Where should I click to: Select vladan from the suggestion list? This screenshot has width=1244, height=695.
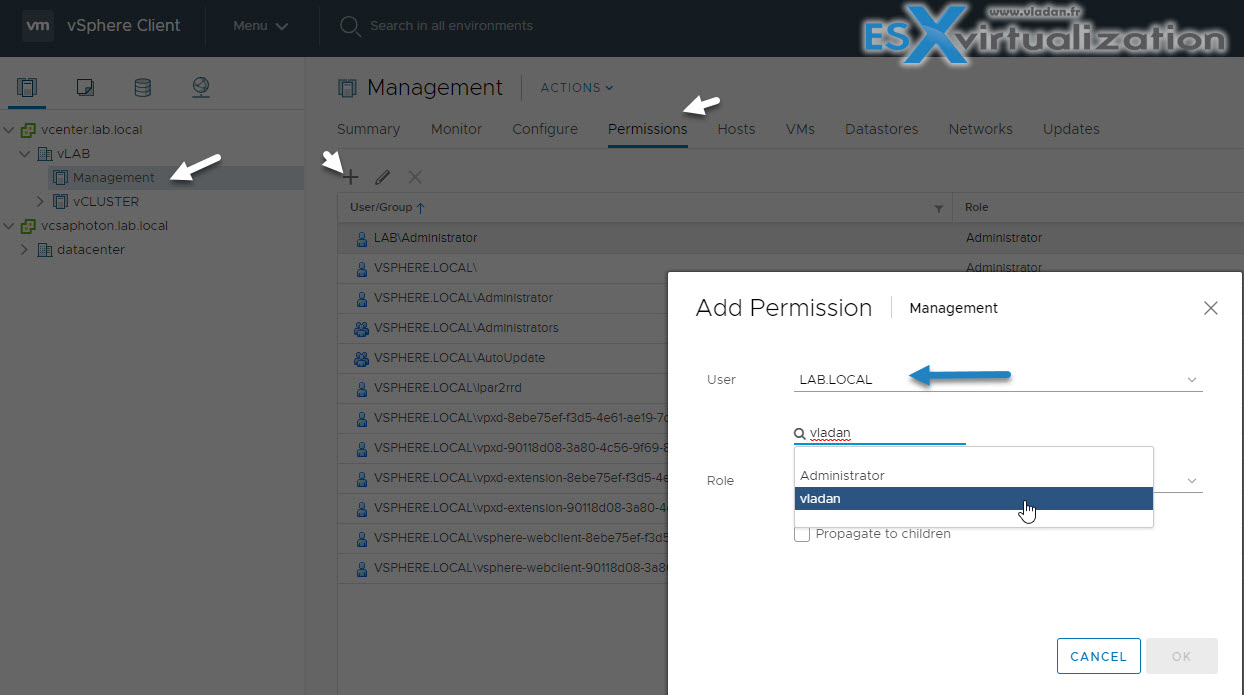pos(974,499)
